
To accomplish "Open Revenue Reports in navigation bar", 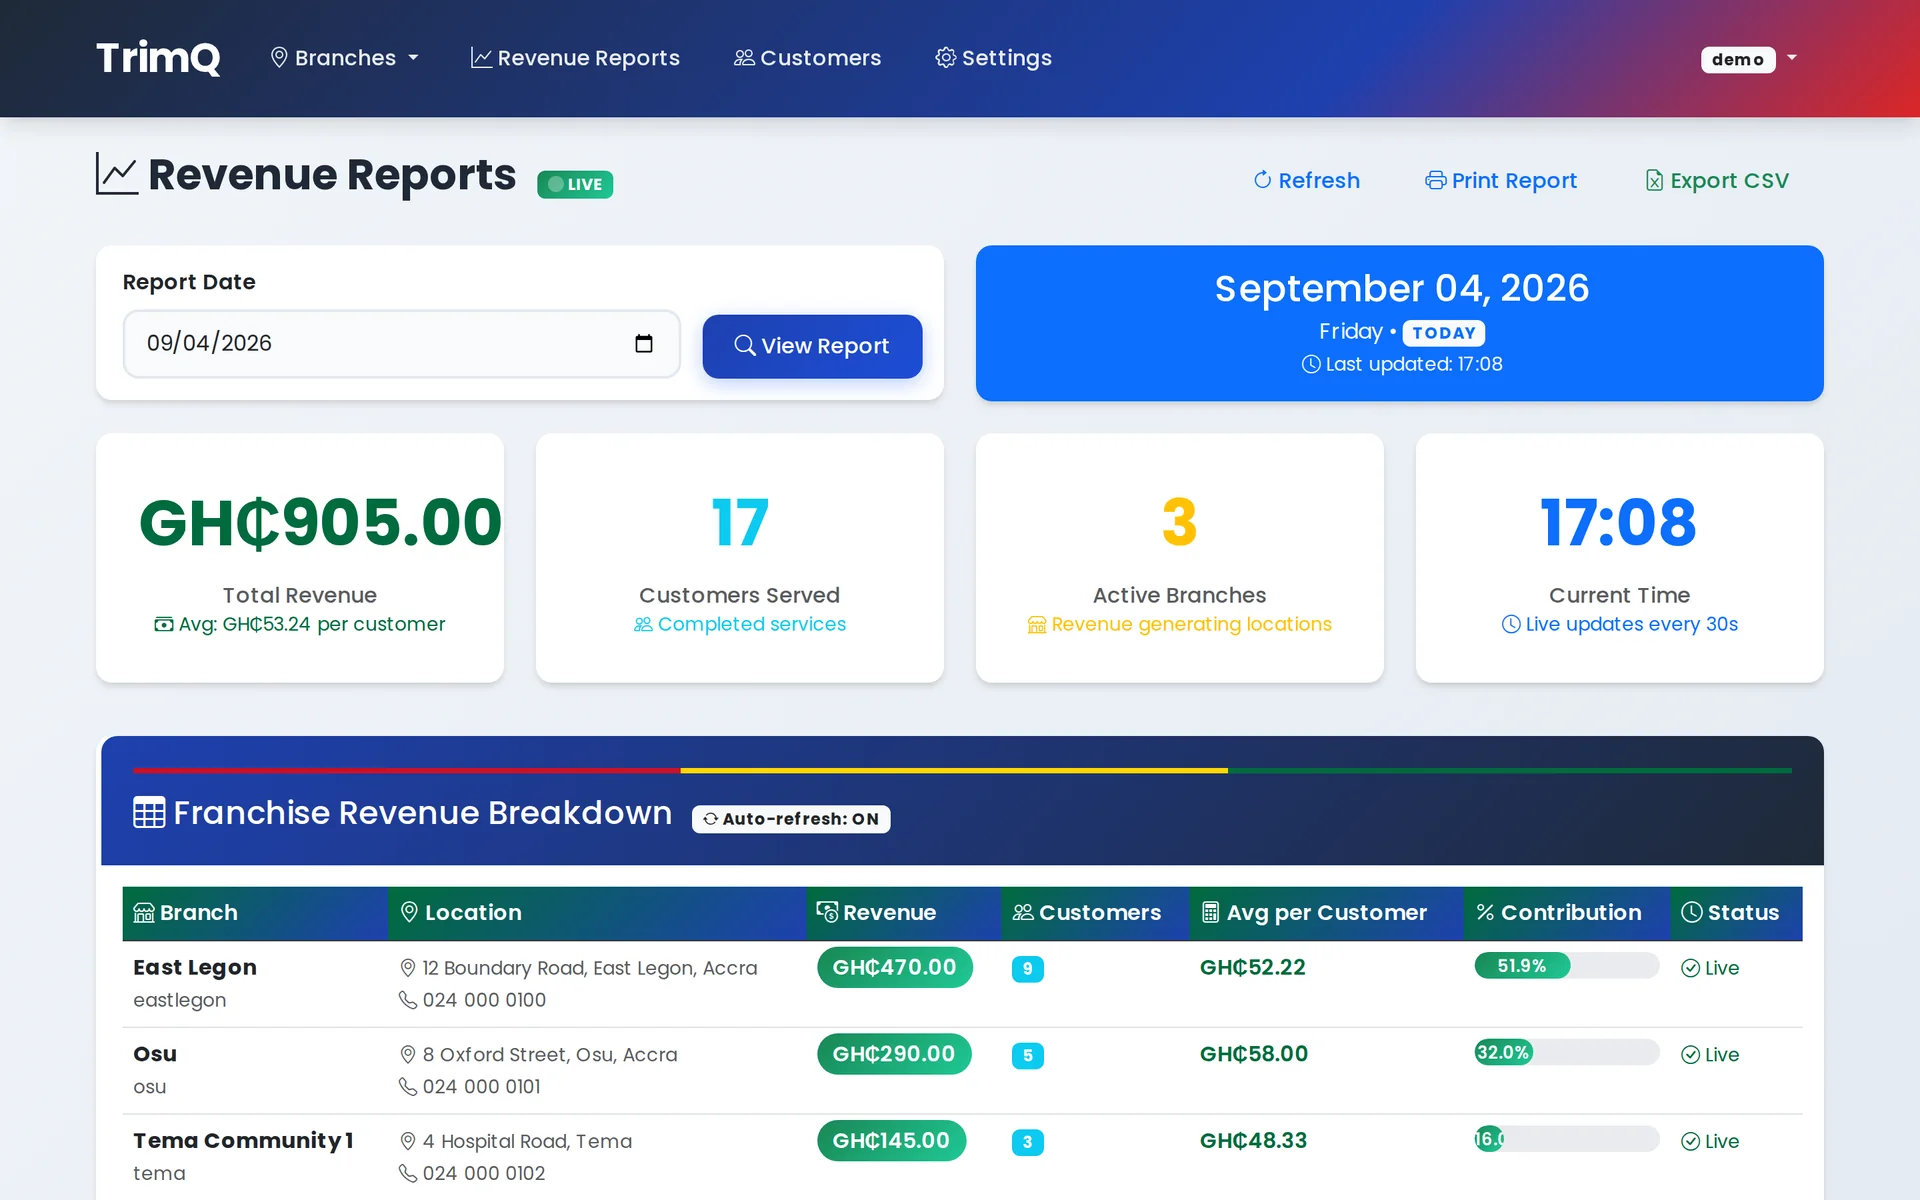I will (575, 58).
